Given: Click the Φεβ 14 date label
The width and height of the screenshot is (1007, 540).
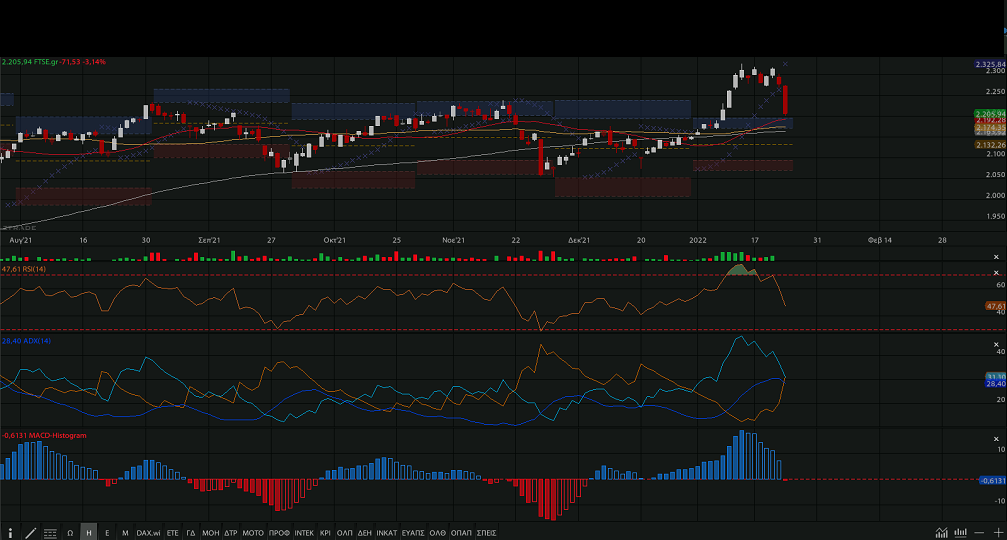Looking at the screenshot, I should click(x=880, y=240).
